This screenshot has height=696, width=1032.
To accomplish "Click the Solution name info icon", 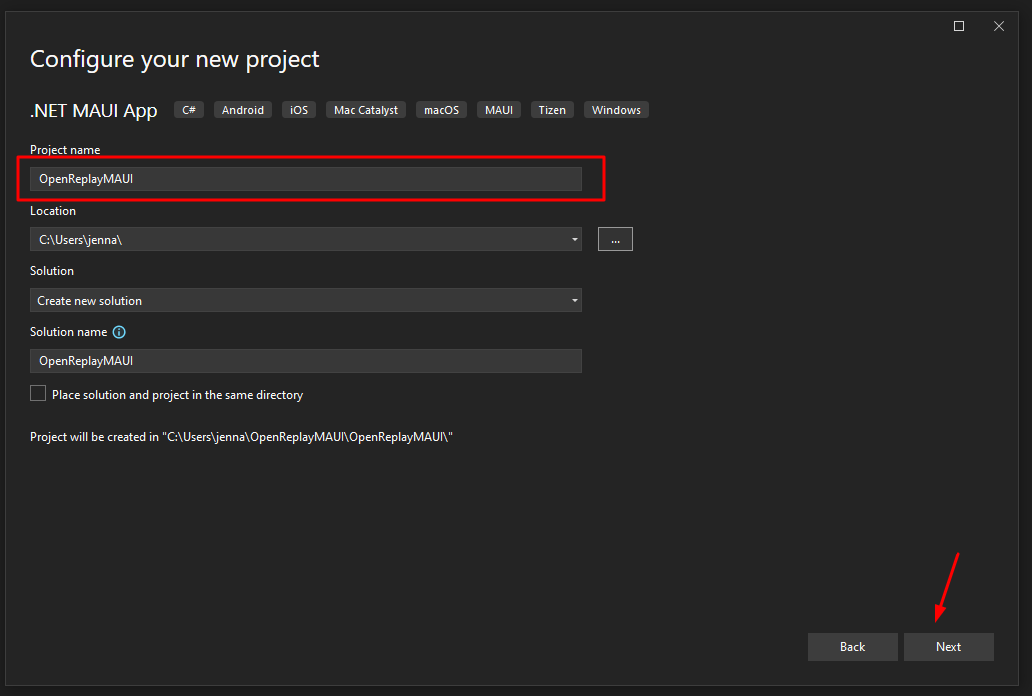I will (x=119, y=332).
